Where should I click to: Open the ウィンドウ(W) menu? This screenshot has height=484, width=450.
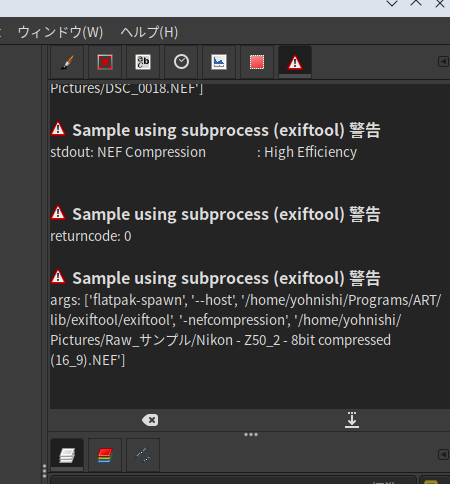[x=60, y=32]
